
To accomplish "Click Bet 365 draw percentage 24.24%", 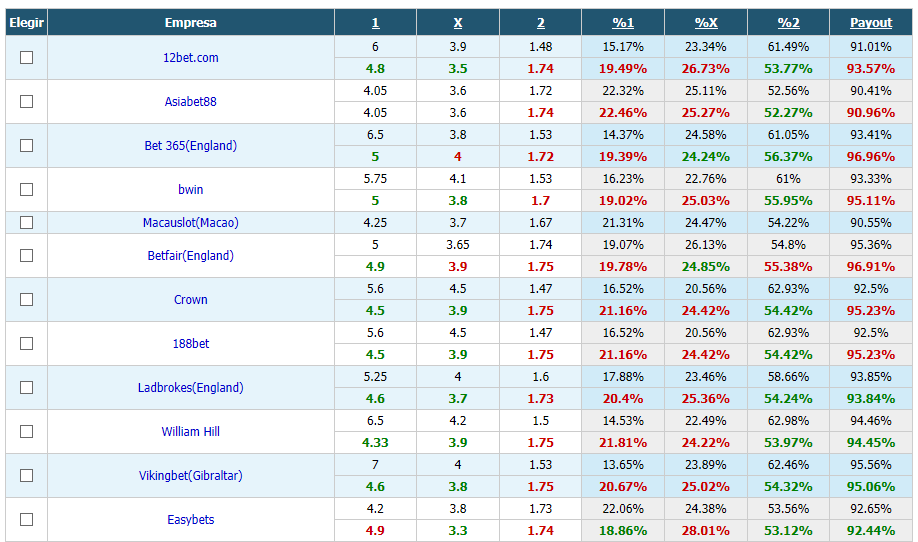I will 706,157.
